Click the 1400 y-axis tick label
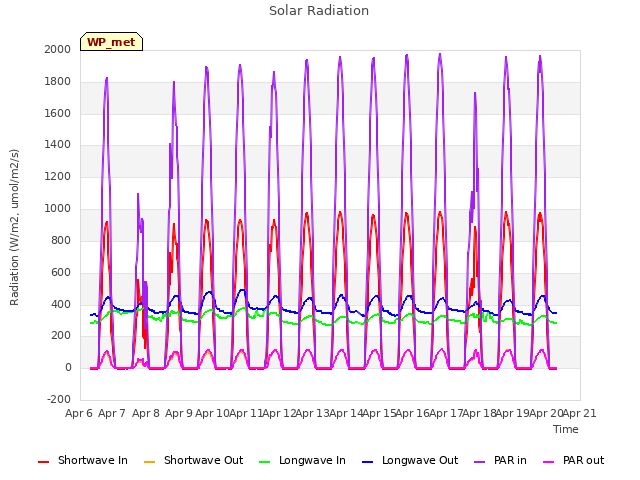 pyautogui.click(x=58, y=144)
